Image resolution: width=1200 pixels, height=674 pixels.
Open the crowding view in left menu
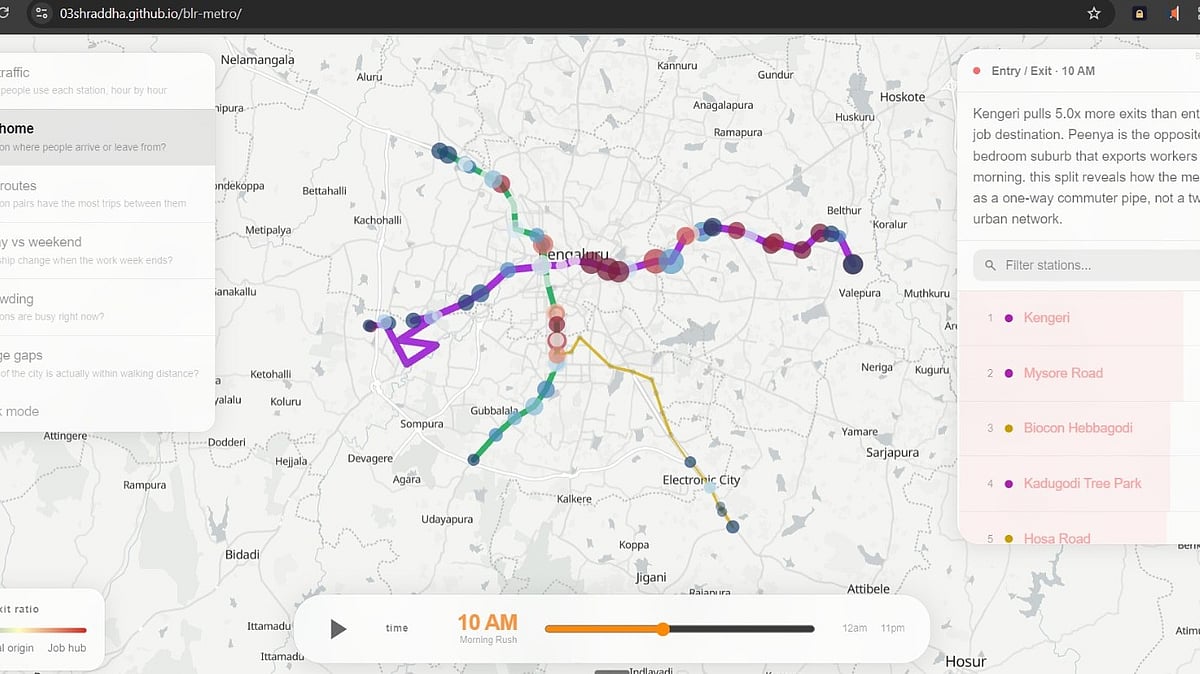point(107,307)
